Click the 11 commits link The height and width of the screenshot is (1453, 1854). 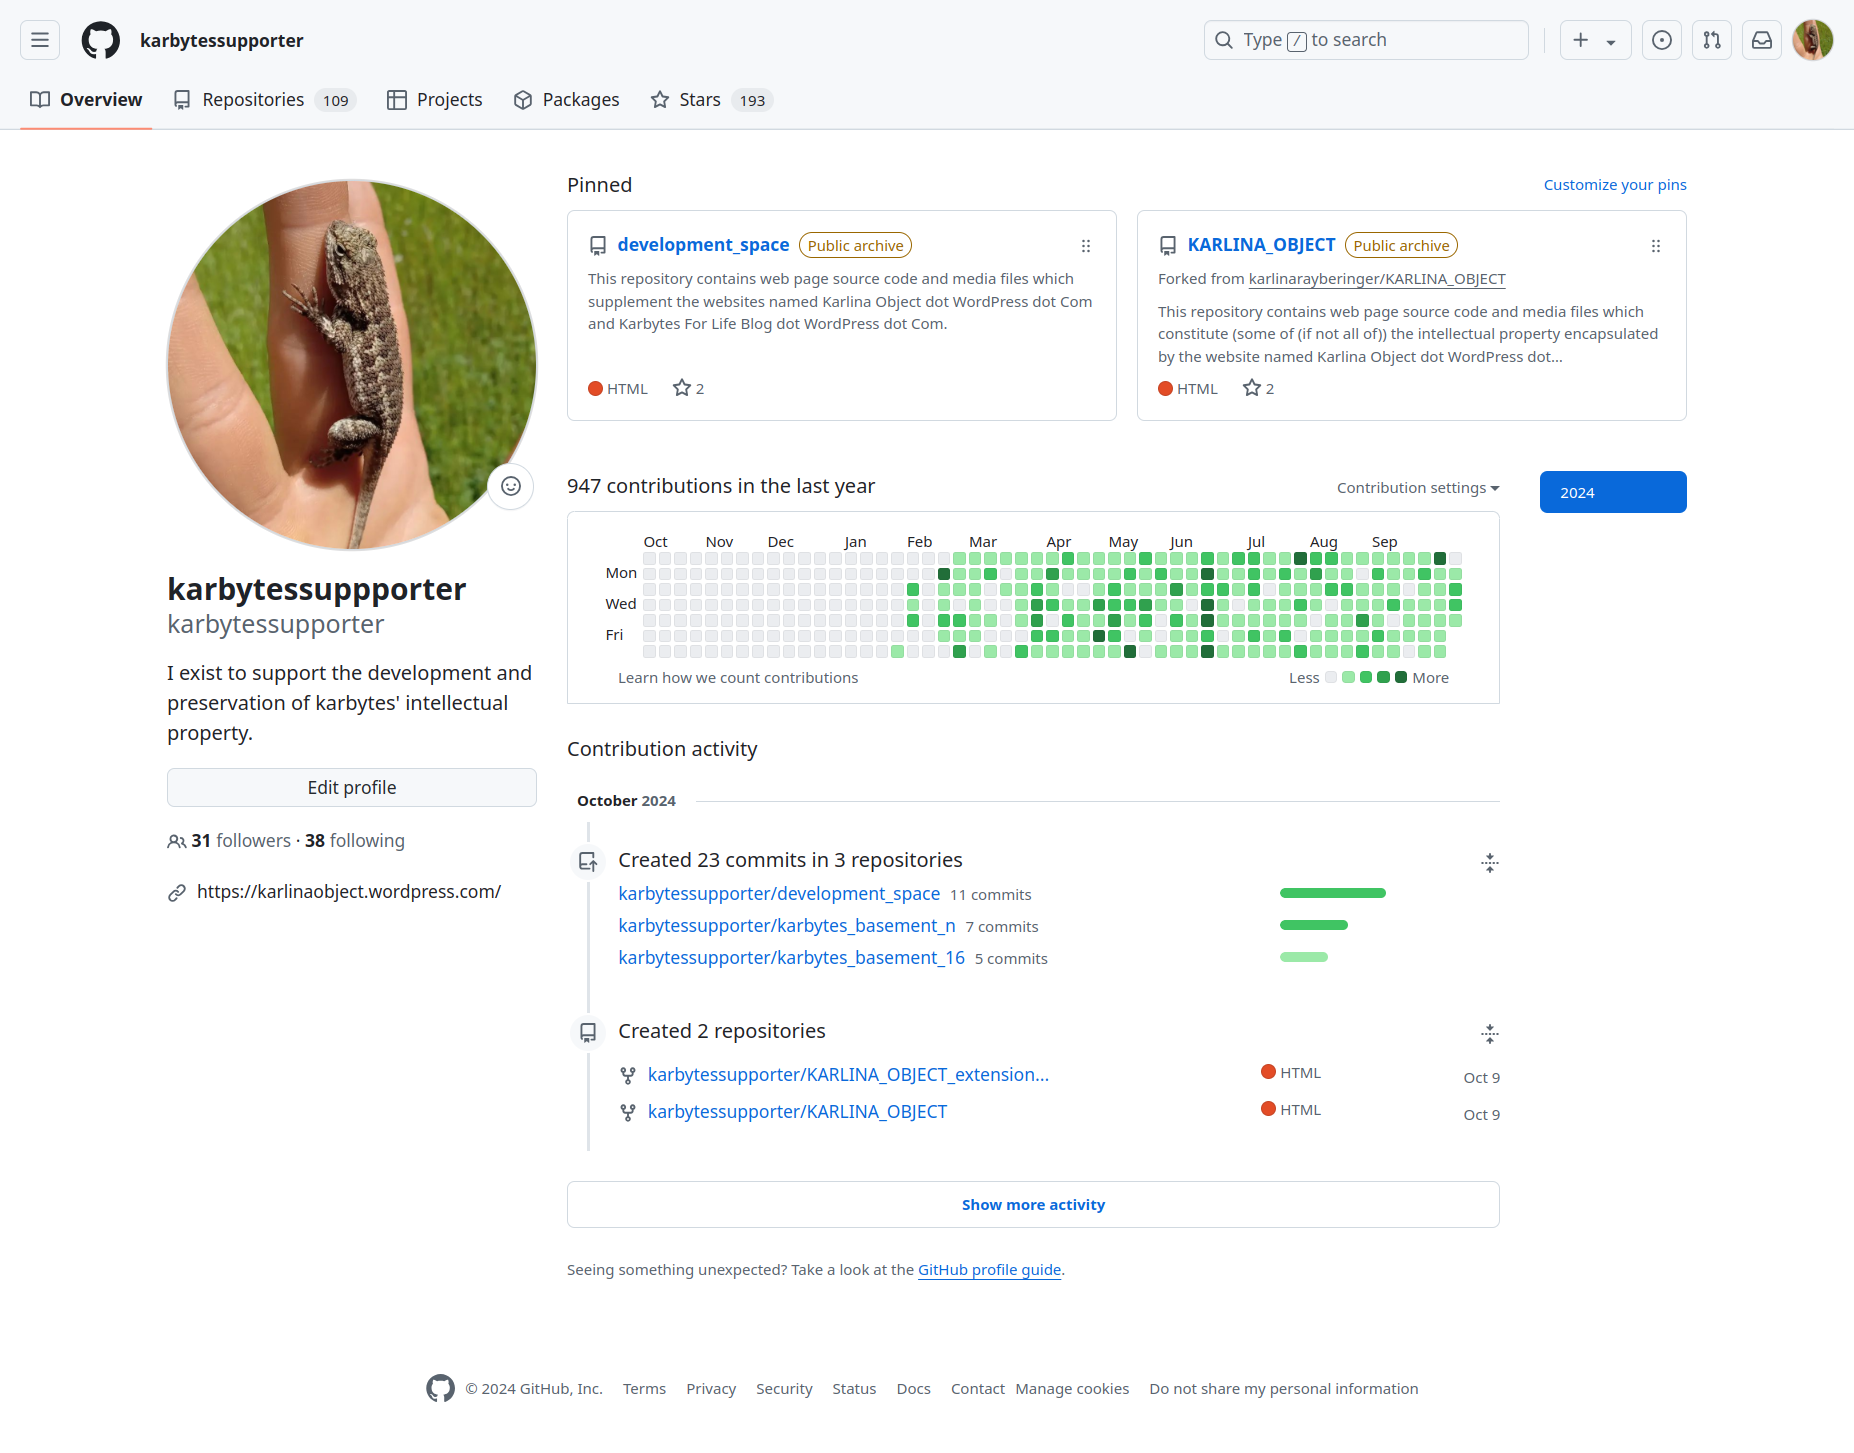click(990, 895)
